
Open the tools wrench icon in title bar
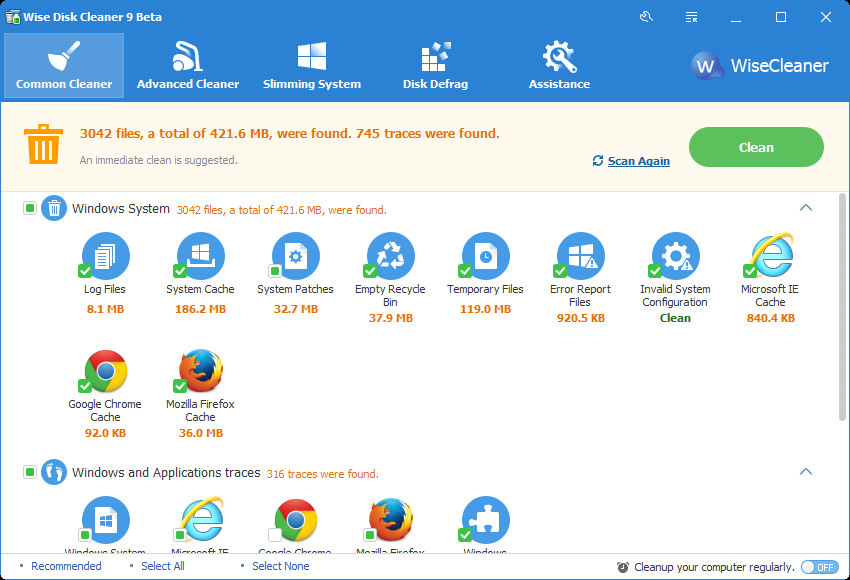pyautogui.click(x=646, y=17)
